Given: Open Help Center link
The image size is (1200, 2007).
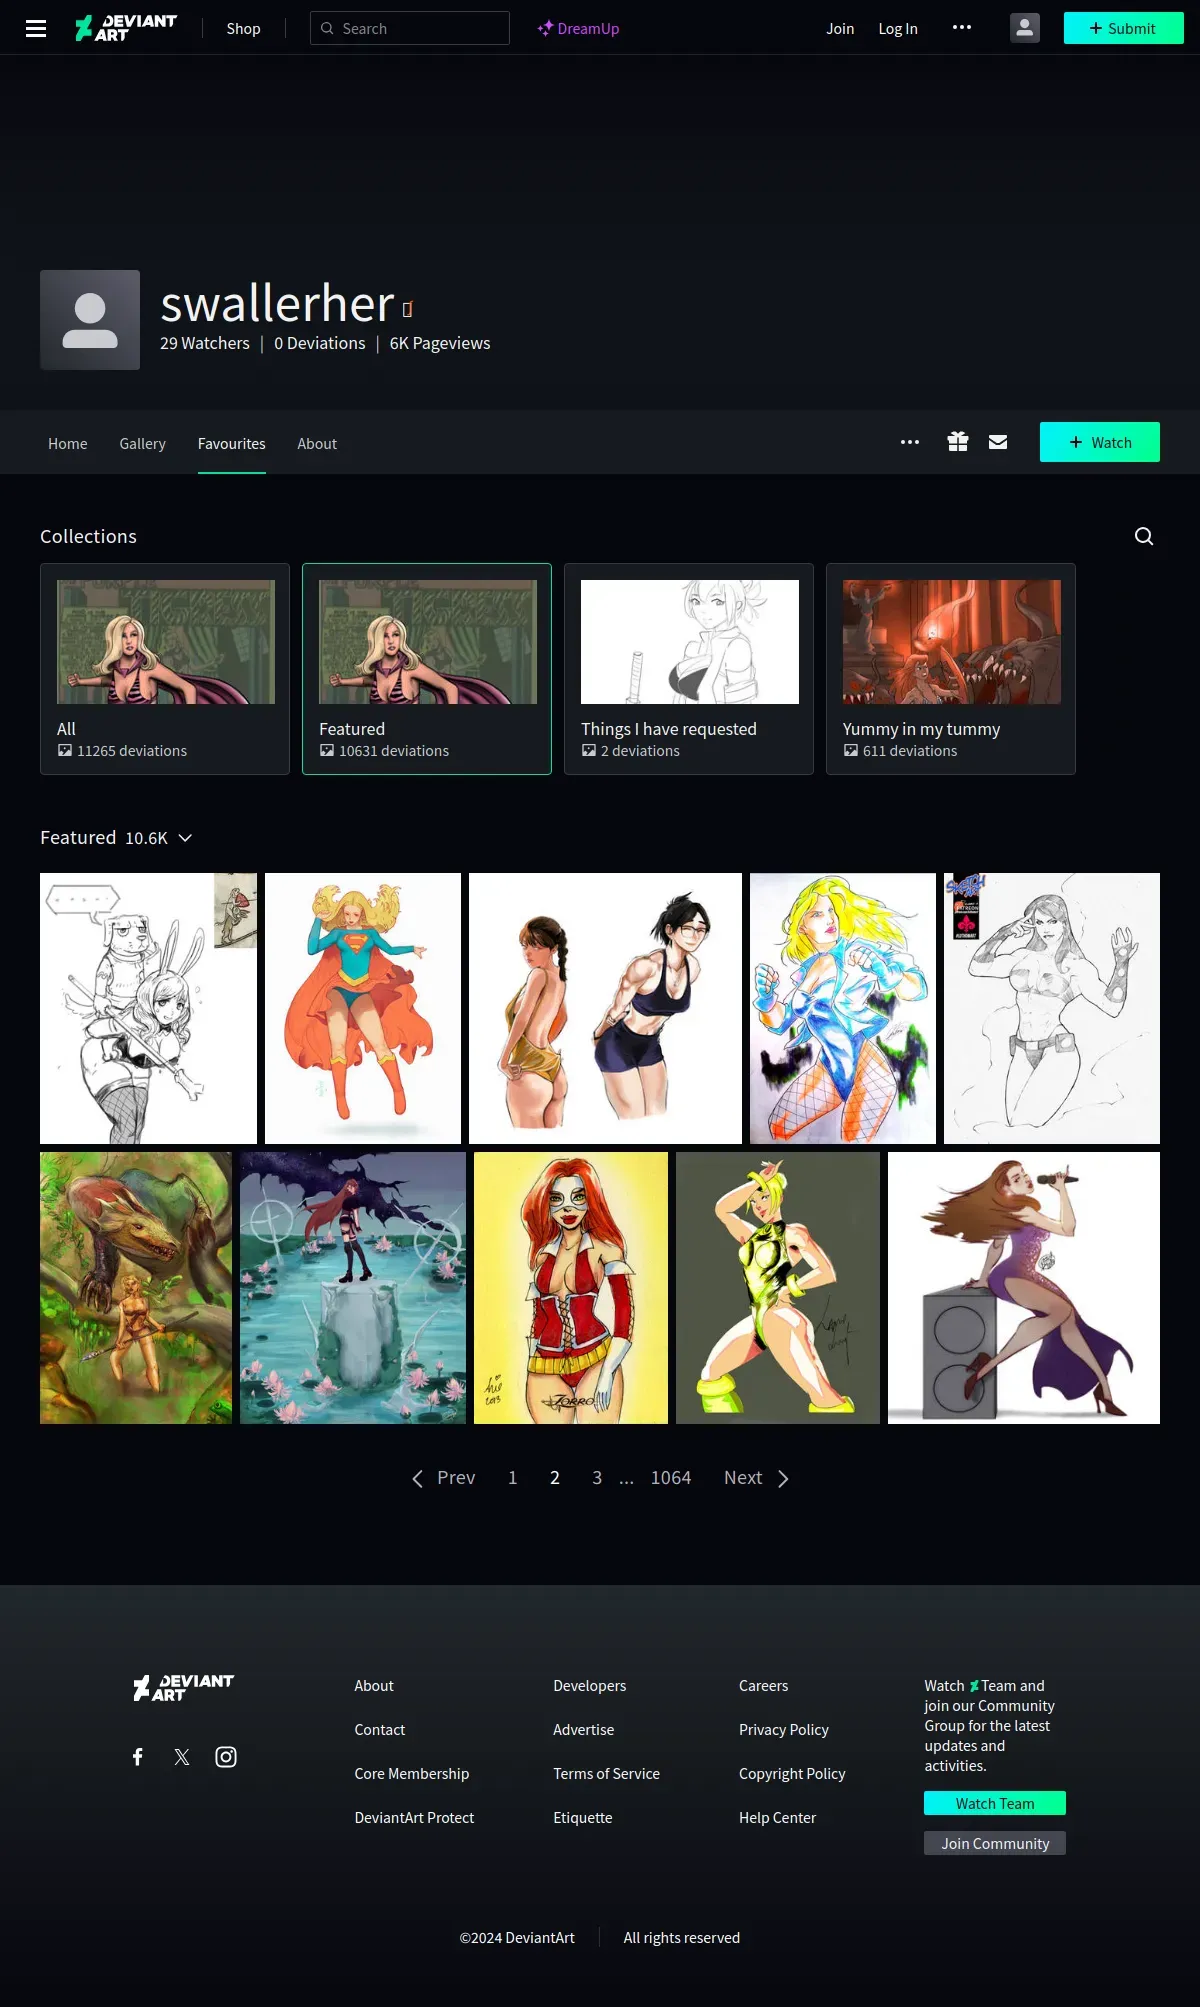Looking at the screenshot, I should click(778, 1818).
